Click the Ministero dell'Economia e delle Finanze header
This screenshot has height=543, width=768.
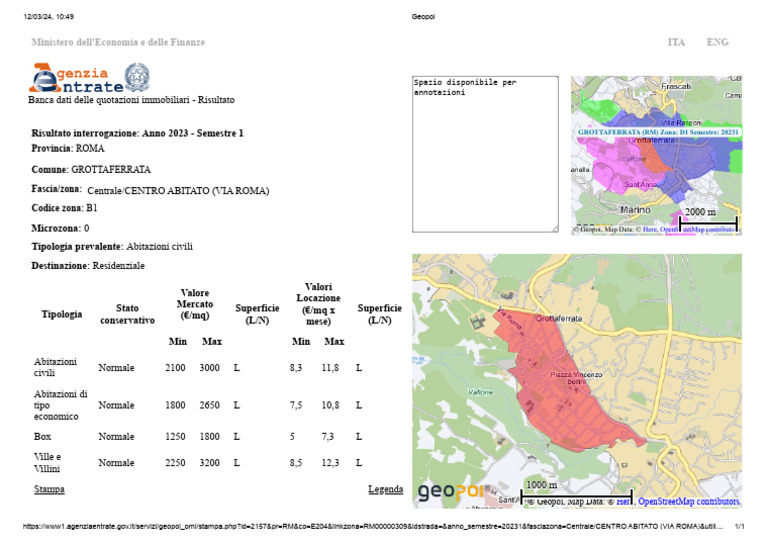(118, 42)
